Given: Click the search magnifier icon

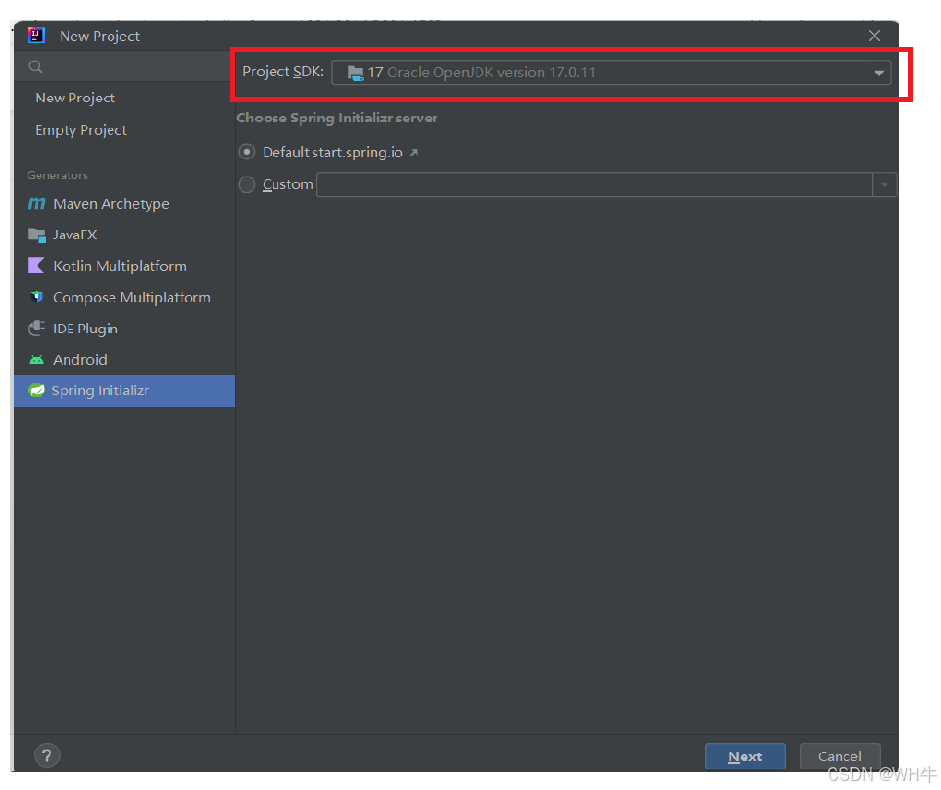Looking at the screenshot, I should coord(35,67).
